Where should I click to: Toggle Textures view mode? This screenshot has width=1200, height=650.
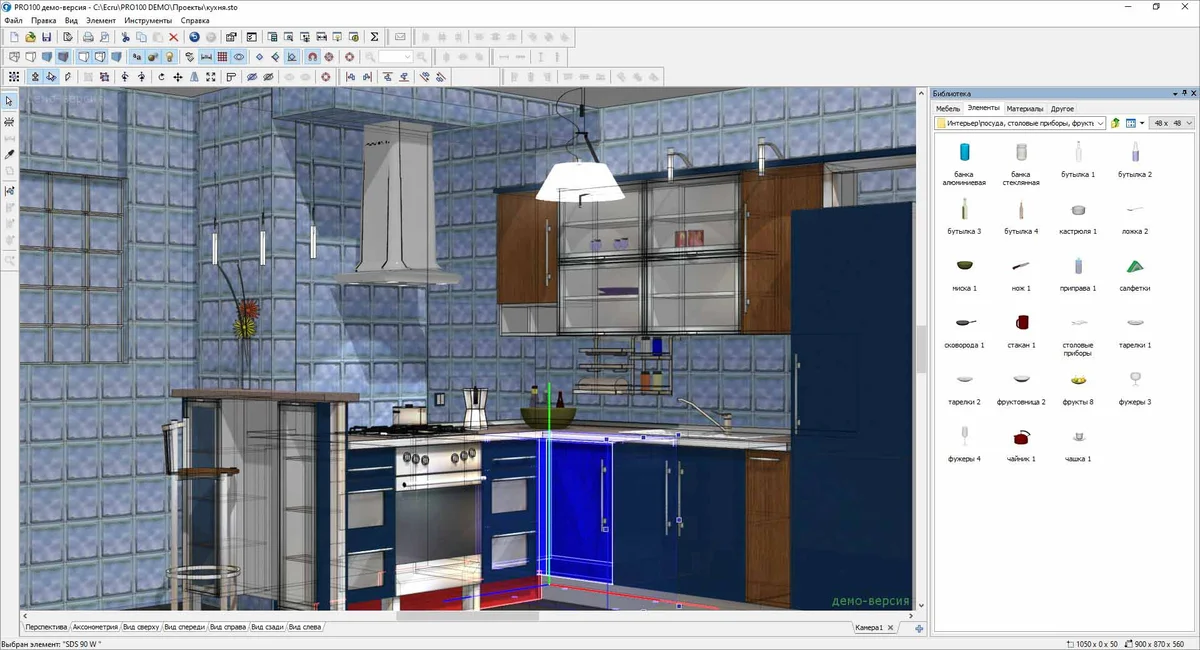(x=63, y=57)
